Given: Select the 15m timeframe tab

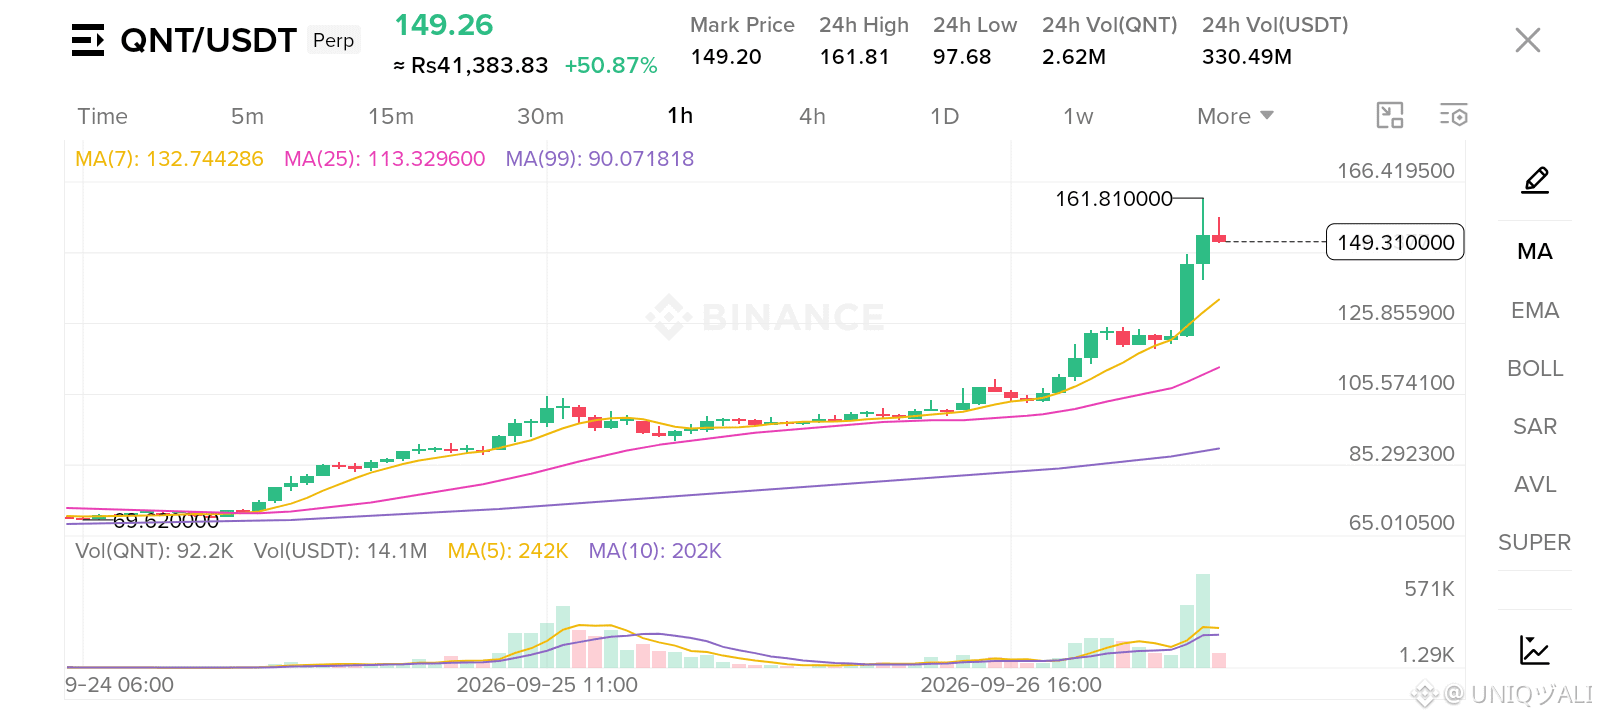Looking at the screenshot, I should (391, 116).
